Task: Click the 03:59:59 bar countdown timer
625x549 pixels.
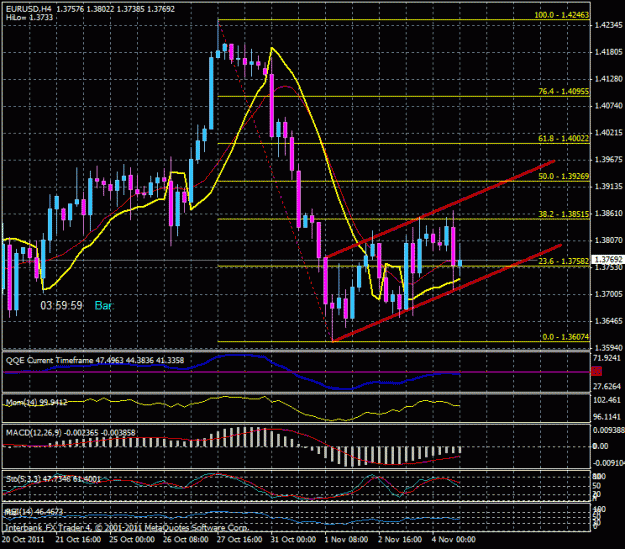Action: pyautogui.click(x=61, y=306)
